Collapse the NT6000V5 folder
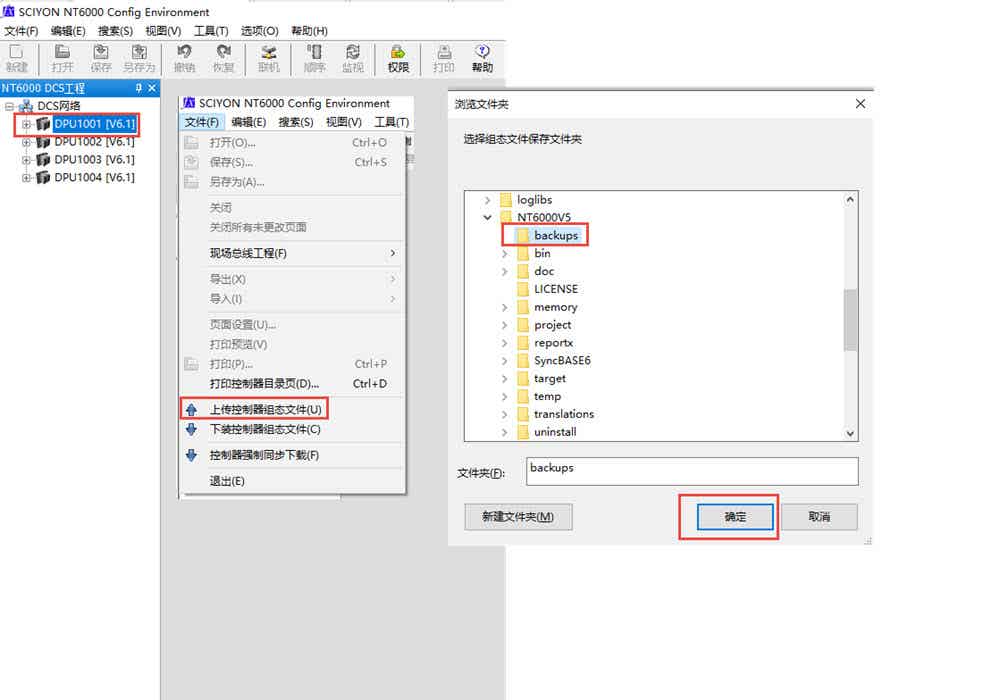Viewport: 1000px width, 700px height. pos(488,217)
